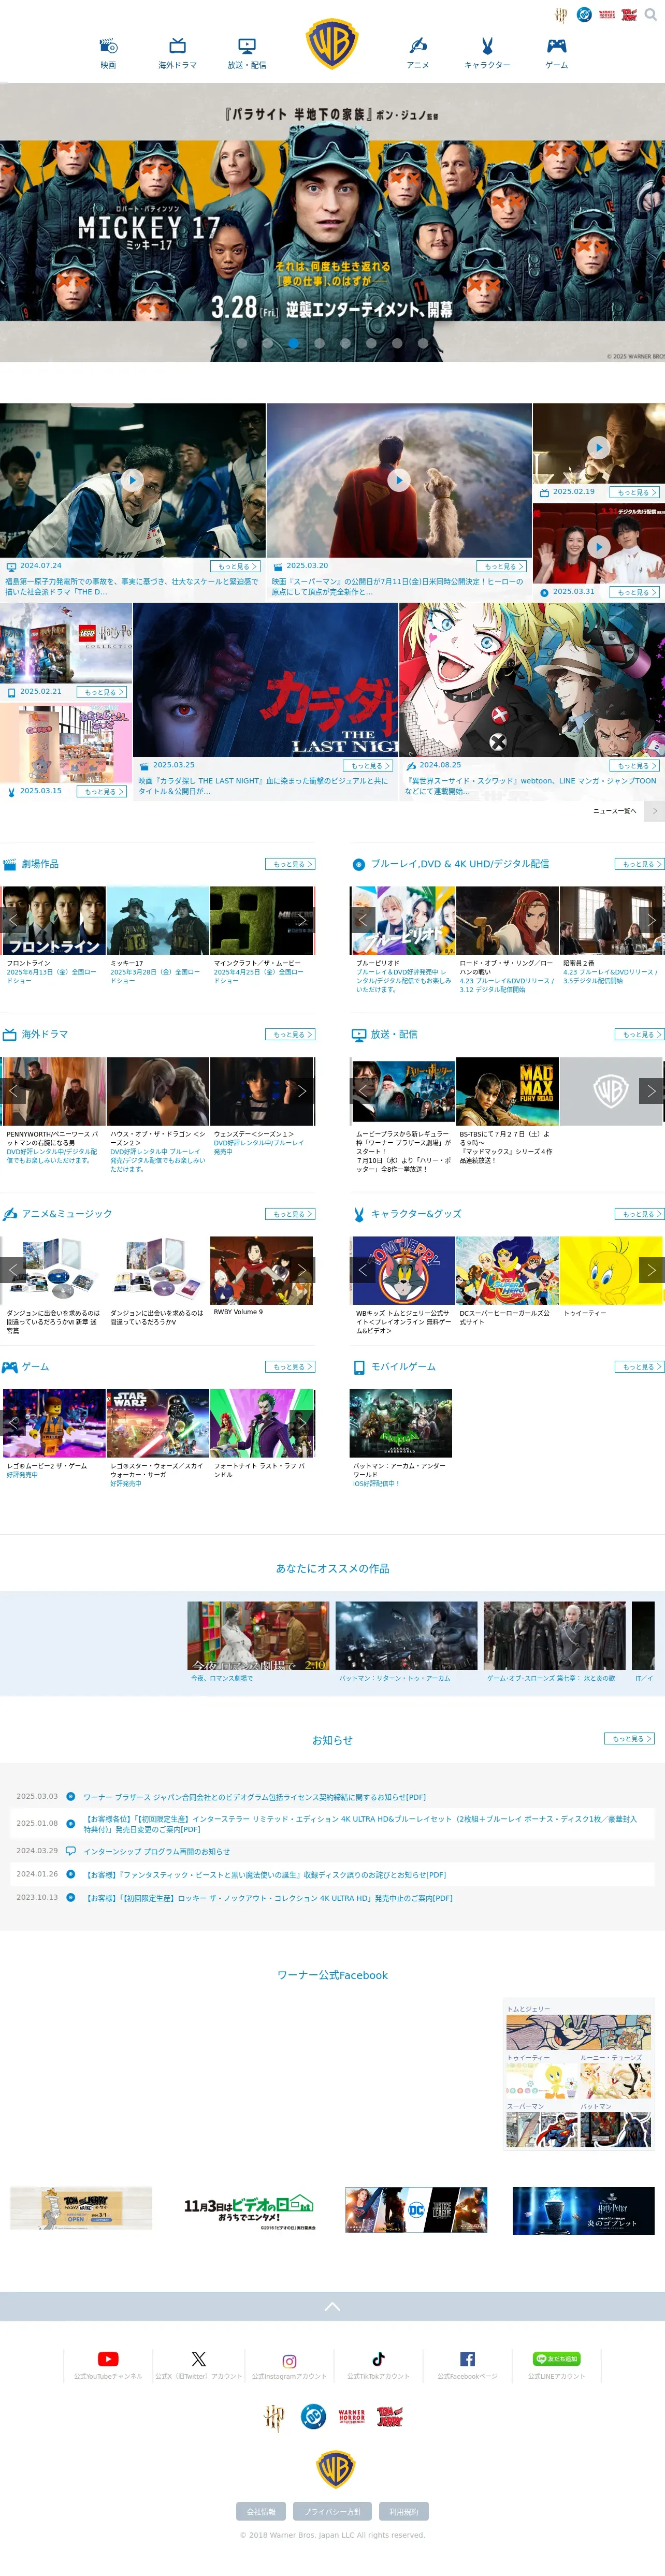Select the active blue third carousel dot
This screenshot has width=665, height=2576.
(293, 343)
